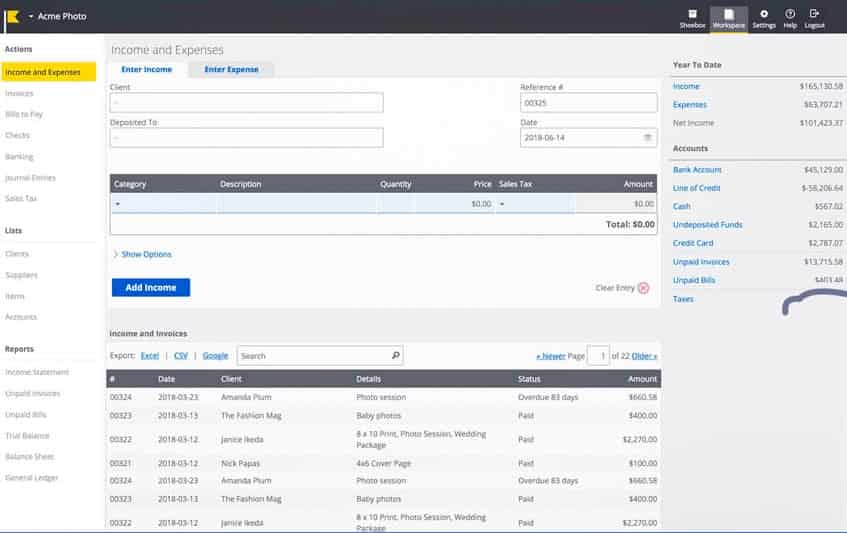Select the Enter Income tab
The height and width of the screenshot is (533, 847).
(146, 70)
